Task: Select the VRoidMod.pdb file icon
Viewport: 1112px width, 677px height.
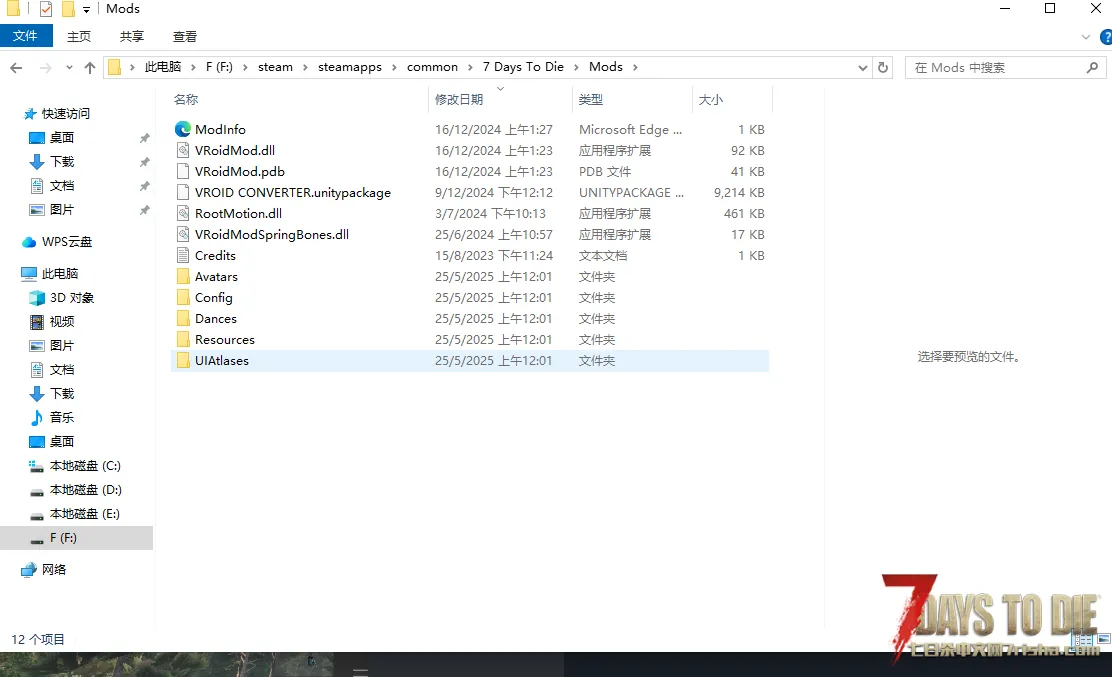Action: 183,171
